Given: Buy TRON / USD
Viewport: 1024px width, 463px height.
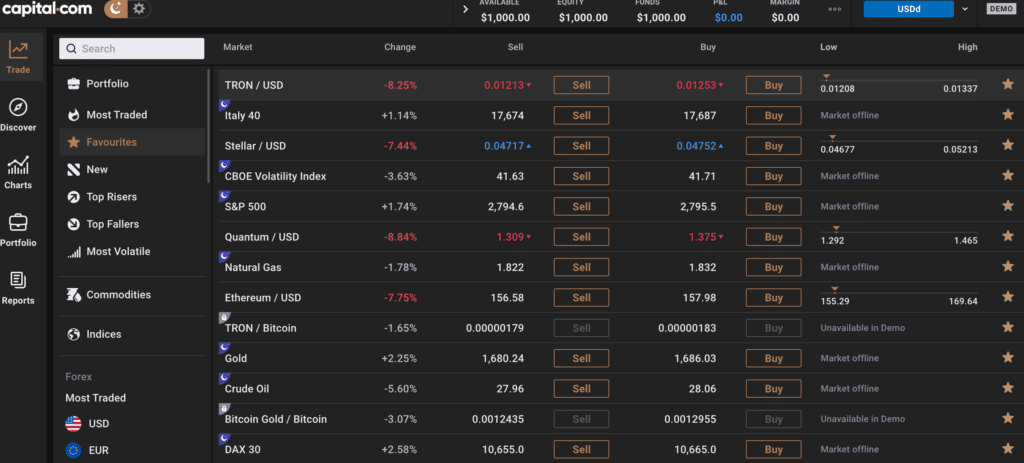Looking at the screenshot, I should (773, 85).
